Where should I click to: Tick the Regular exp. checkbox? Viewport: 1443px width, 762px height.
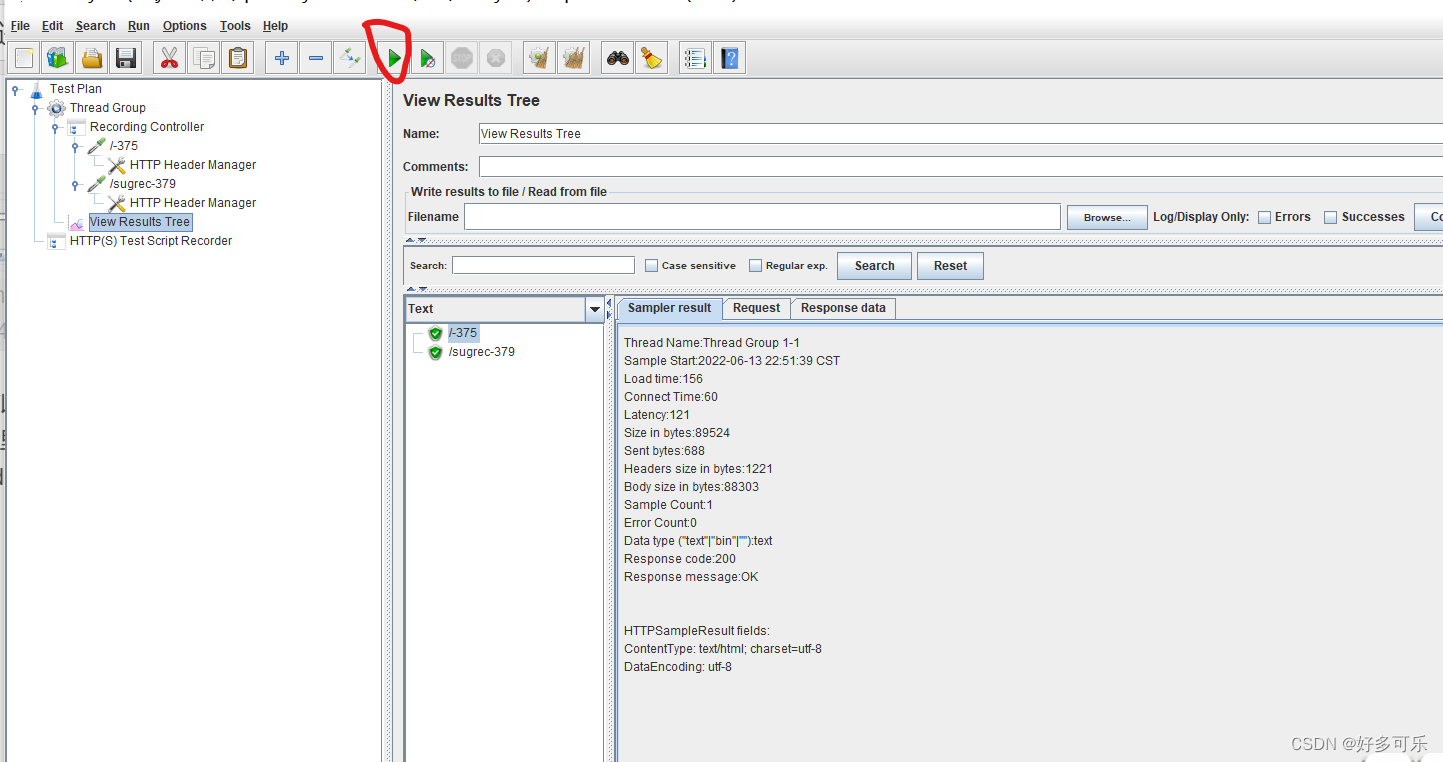coord(756,266)
